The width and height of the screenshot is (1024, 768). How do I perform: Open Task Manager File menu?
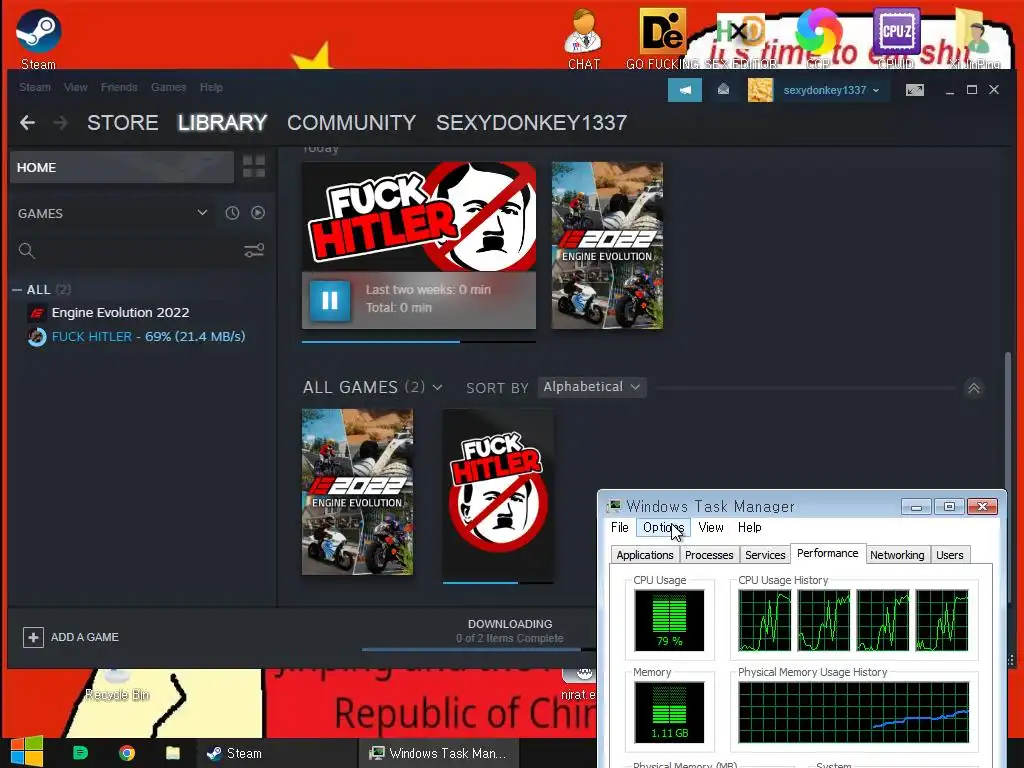pyautogui.click(x=620, y=528)
